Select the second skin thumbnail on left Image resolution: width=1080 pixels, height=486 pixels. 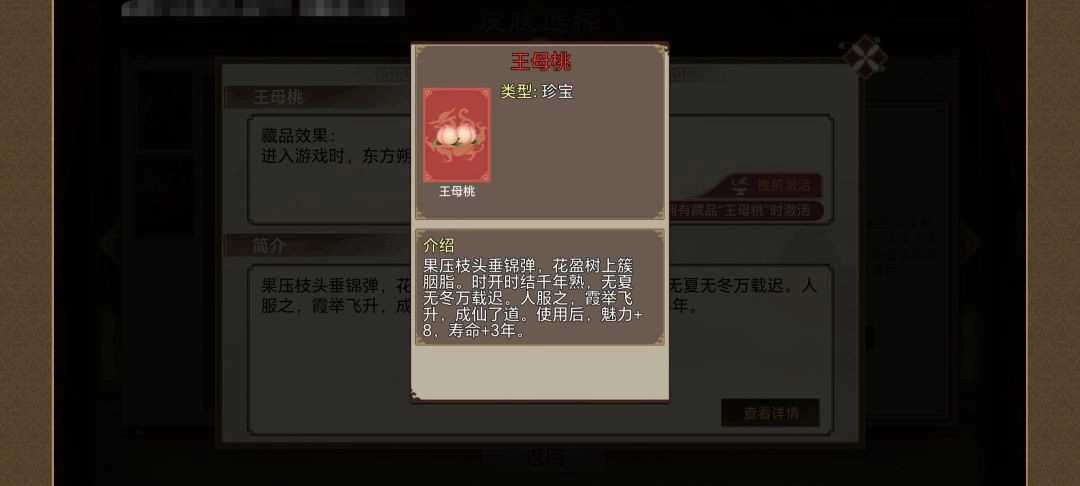(x=165, y=196)
